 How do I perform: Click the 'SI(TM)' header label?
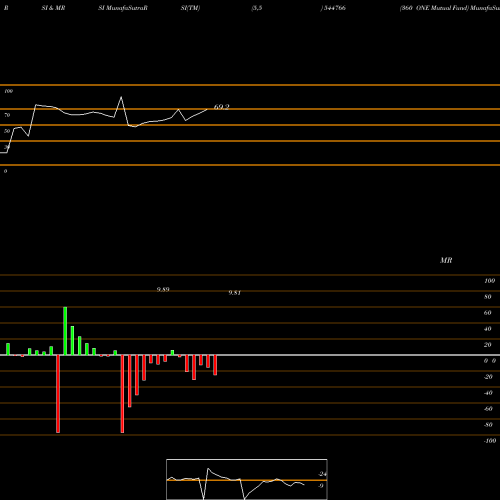coord(190,8)
